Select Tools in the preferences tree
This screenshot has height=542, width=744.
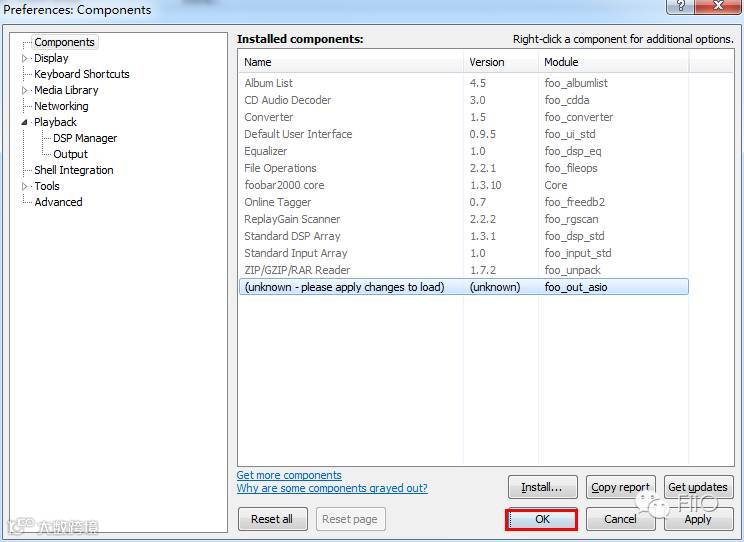[46, 186]
